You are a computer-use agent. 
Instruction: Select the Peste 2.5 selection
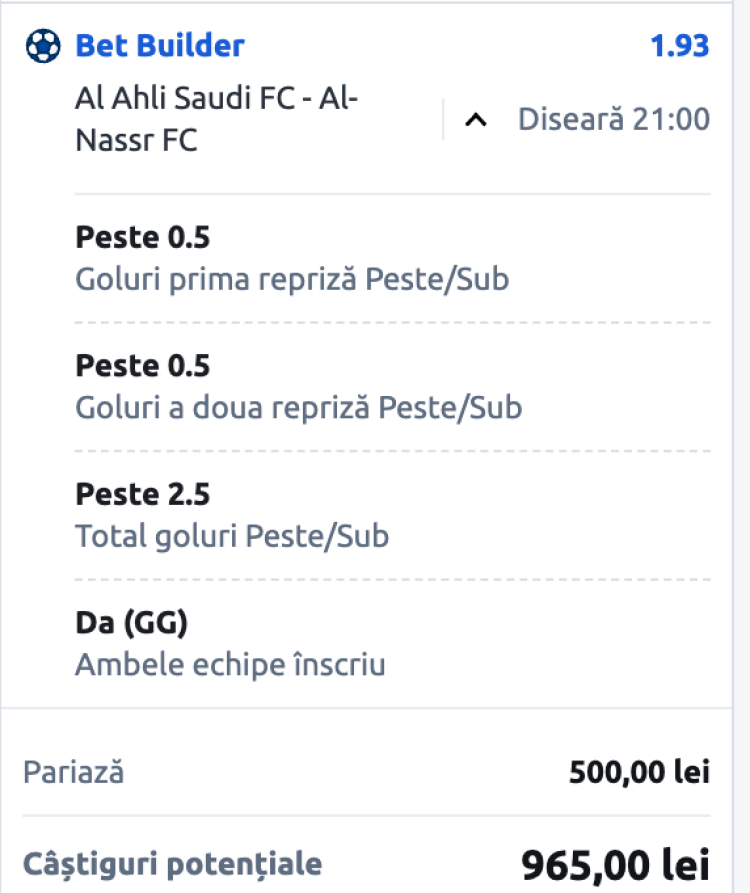tap(143, 495)
